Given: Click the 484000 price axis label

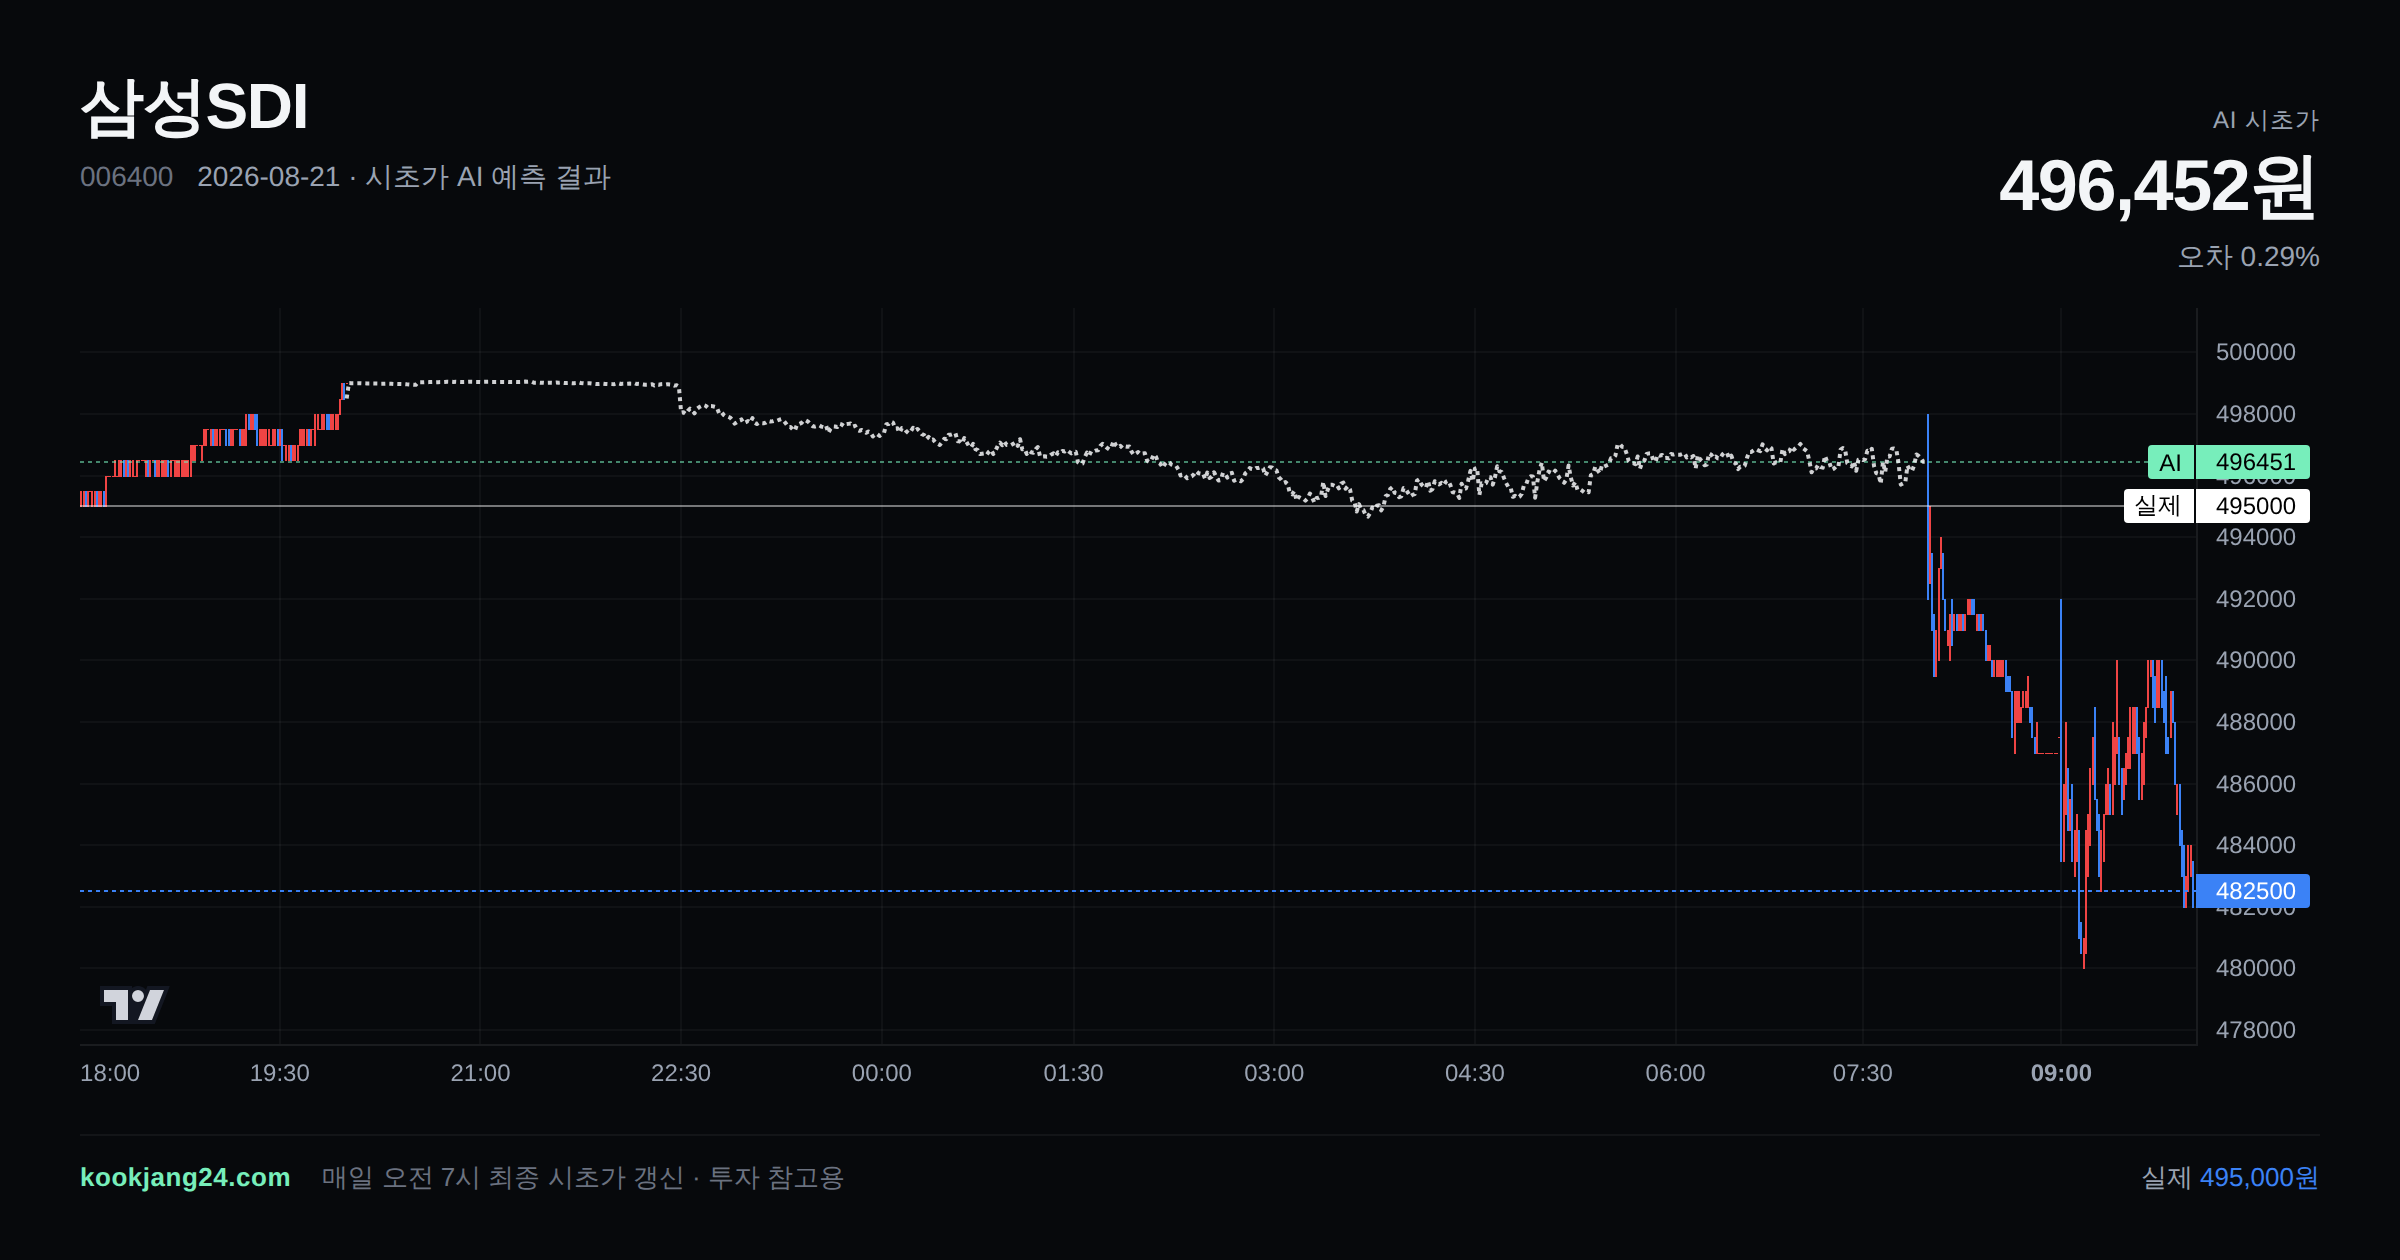Looking at the screenshot, I should 2256,845.
